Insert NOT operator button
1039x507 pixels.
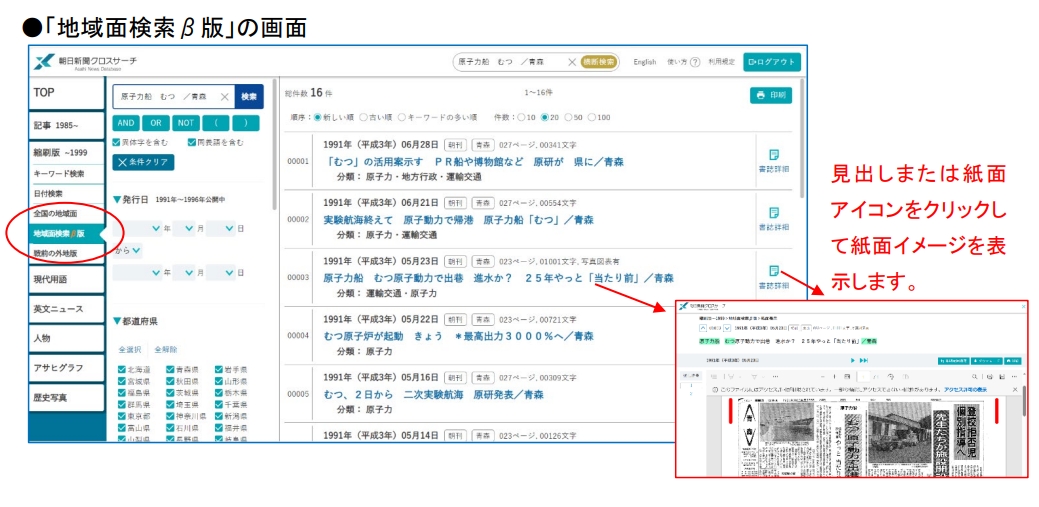[x=186, y=123]
